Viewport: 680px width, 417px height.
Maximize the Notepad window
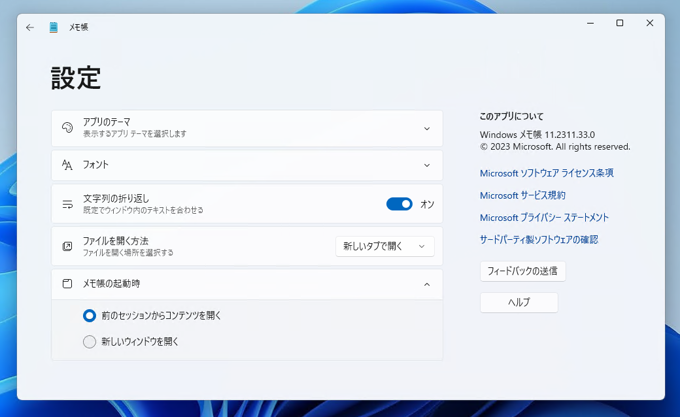pyautogui.click(x=620, y=23)
